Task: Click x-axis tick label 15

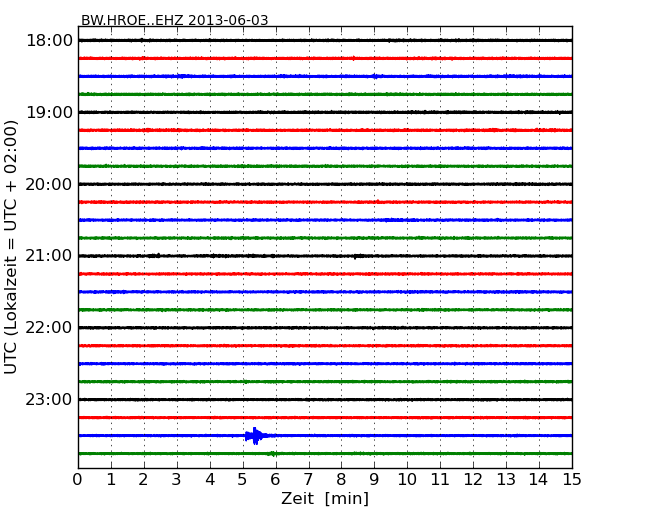Action: [572, 479]
